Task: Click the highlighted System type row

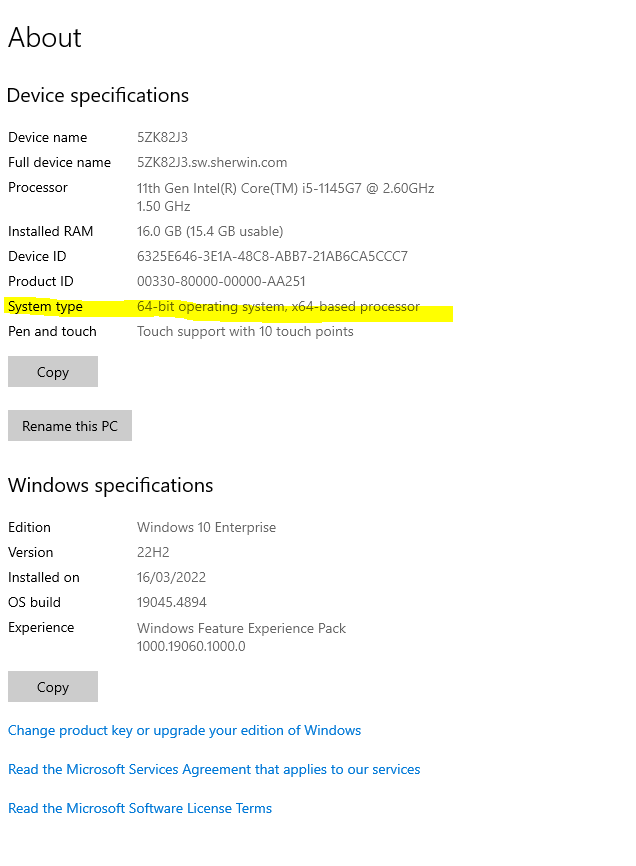Action: (x=228, y=306)
